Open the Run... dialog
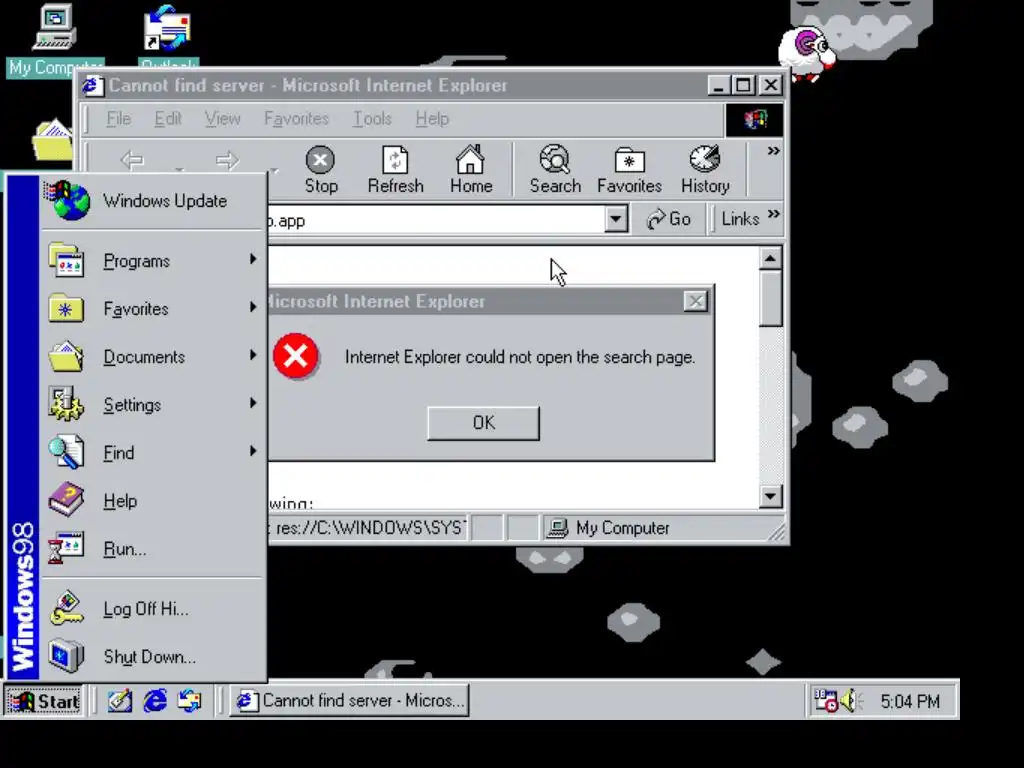The height and width of the screenshot is (768, 1024). tap(153, 549)
